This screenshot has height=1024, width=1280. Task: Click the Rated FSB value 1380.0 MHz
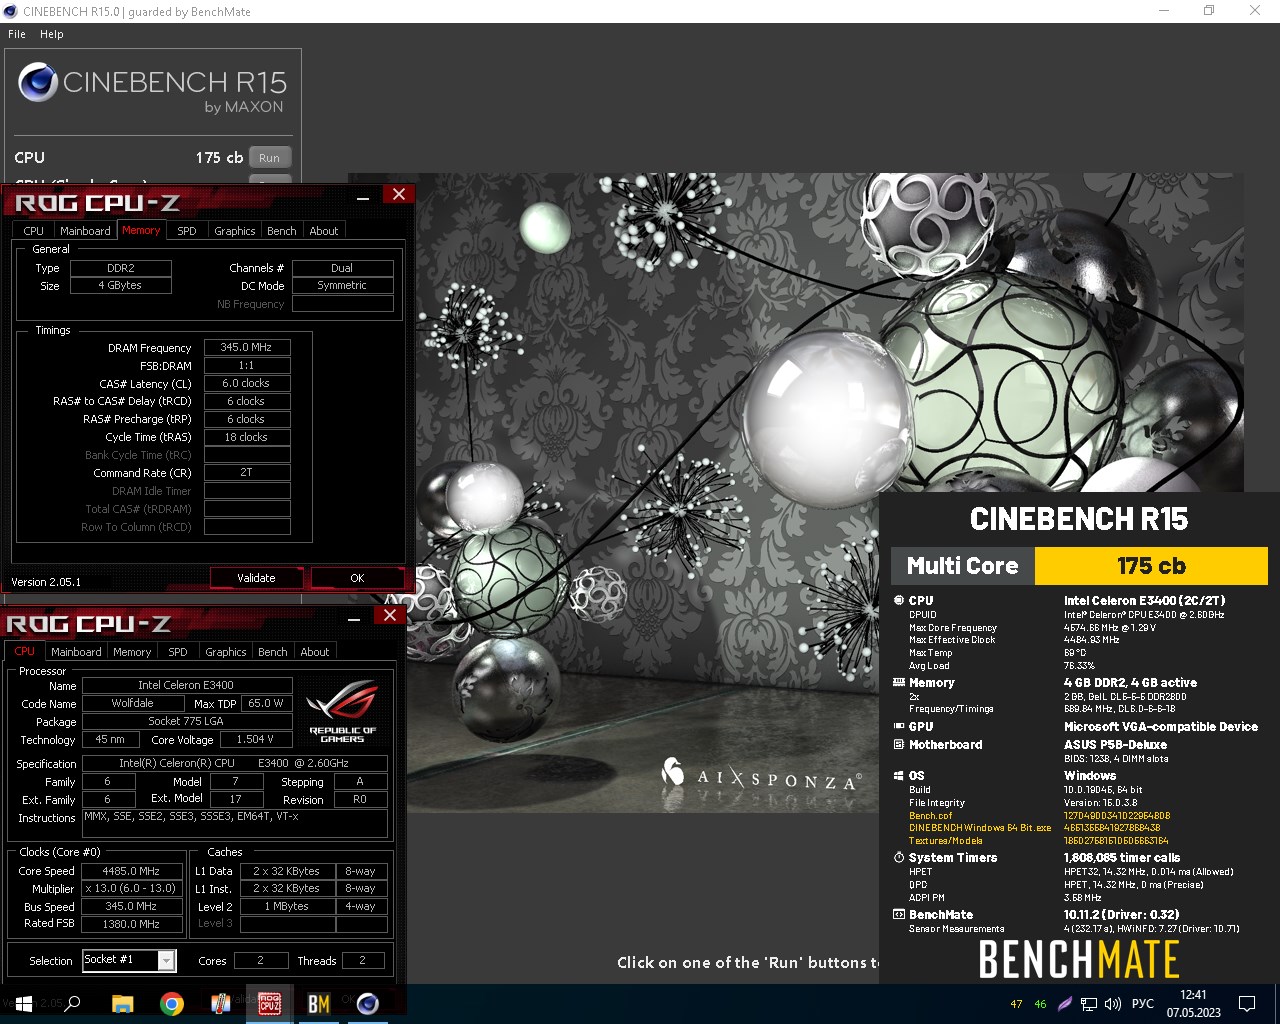pos(131,925)
